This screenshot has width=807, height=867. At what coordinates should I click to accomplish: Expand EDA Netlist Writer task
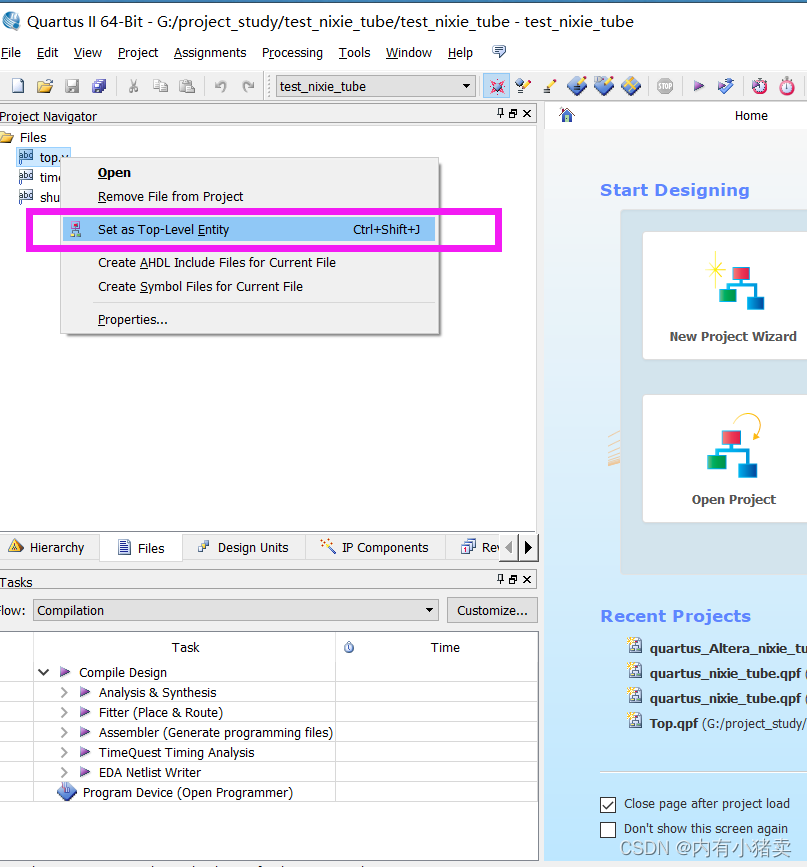64,772
